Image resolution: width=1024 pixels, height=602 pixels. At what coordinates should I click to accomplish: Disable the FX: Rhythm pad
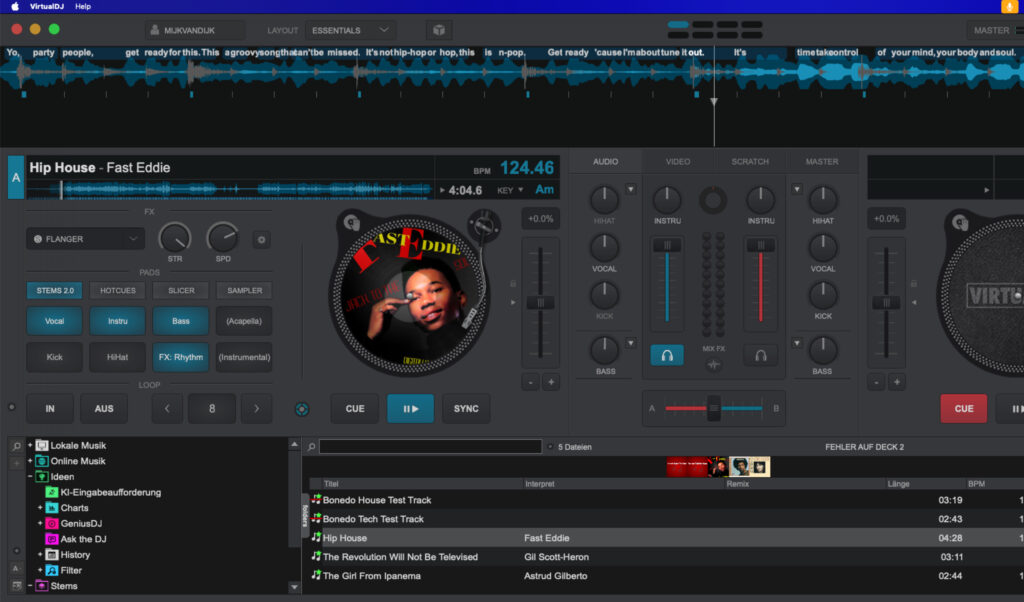point(180,357)
